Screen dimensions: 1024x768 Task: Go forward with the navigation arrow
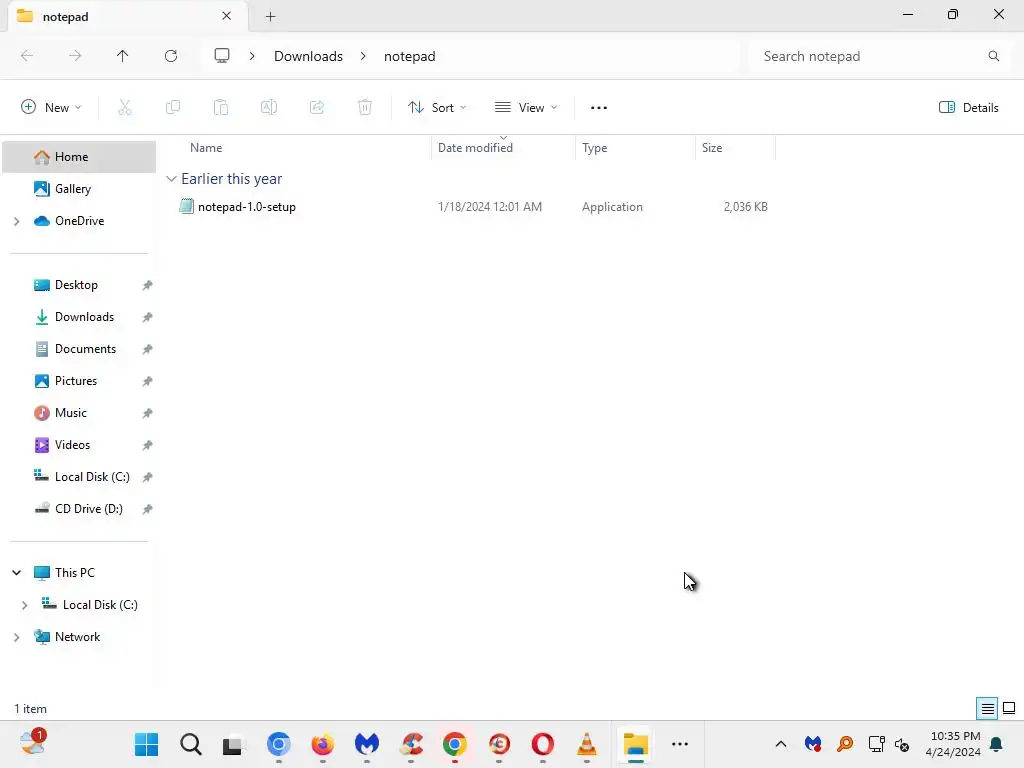click(x=75, y=56)
